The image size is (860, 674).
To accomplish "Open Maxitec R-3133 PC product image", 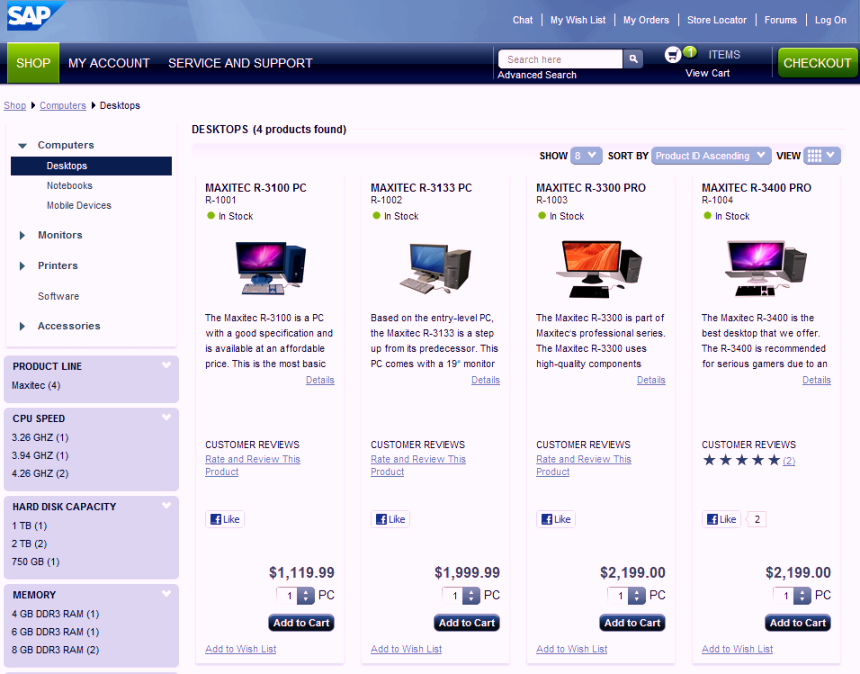I will 435,269.
